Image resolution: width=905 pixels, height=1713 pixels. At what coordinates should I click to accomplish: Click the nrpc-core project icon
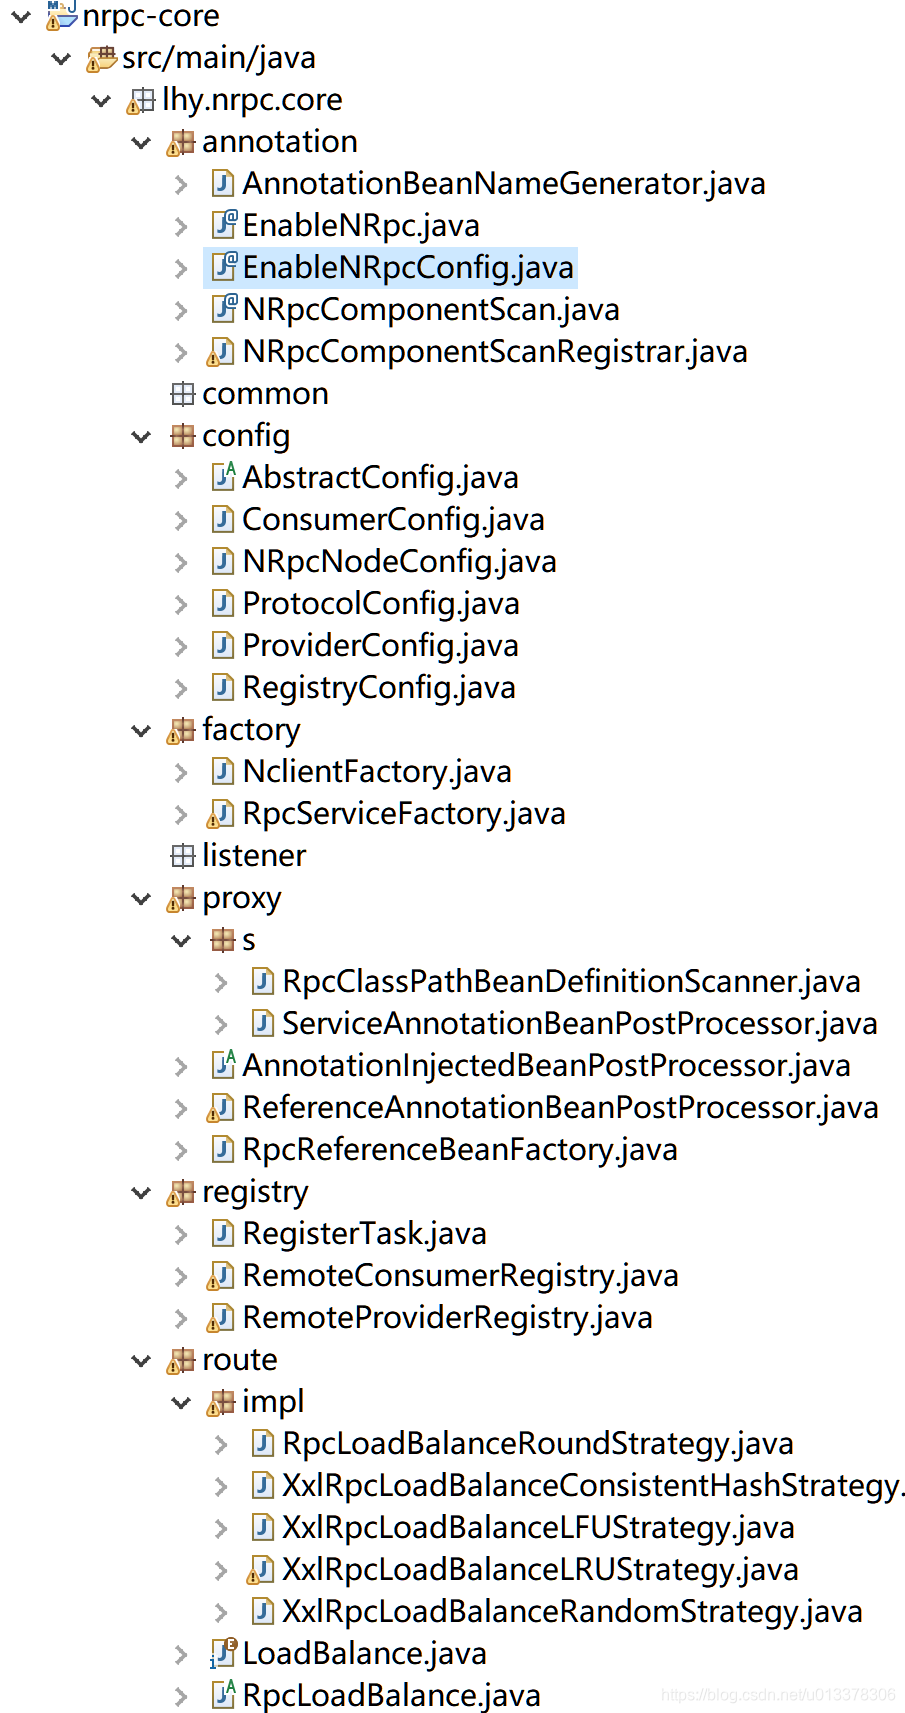coord(62,14)
